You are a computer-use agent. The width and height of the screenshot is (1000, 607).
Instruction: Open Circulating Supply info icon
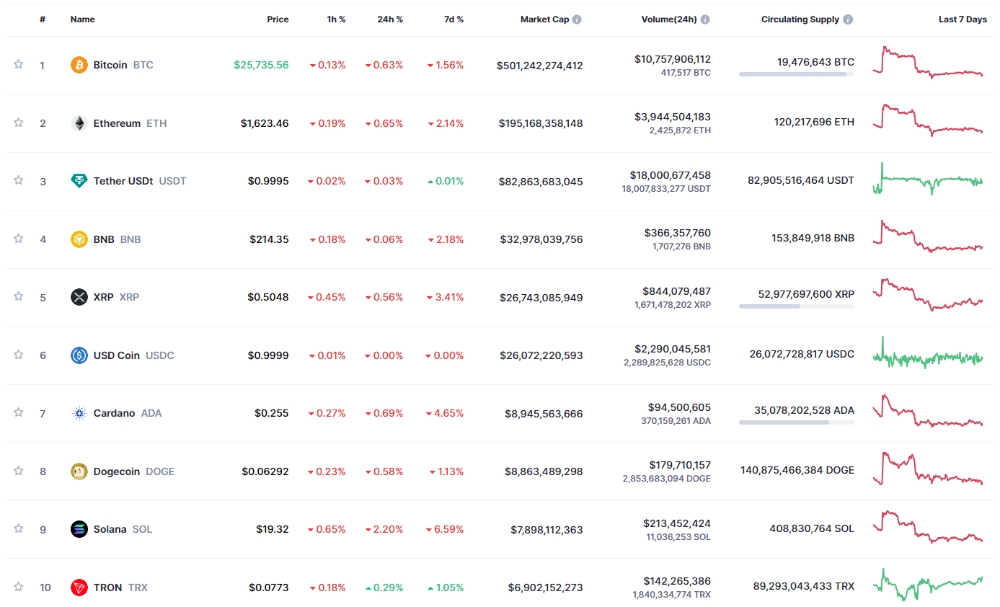[849, 19]
